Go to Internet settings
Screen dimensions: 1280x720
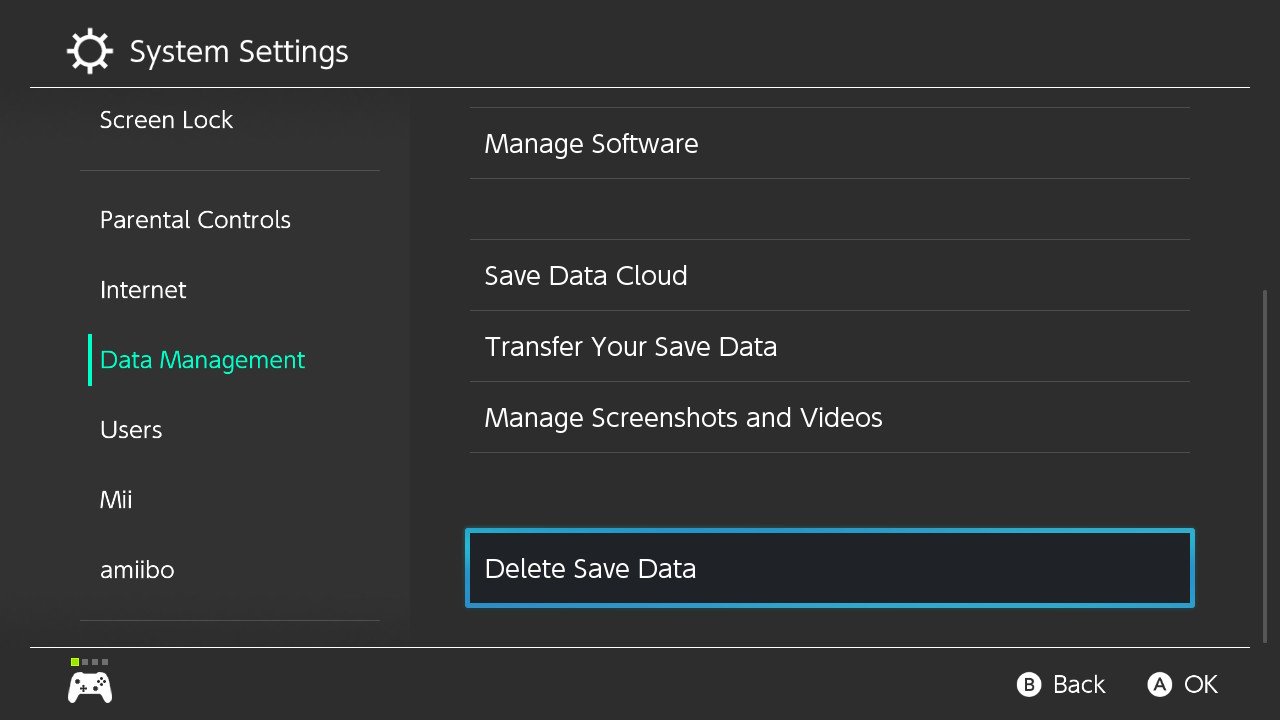143,290
